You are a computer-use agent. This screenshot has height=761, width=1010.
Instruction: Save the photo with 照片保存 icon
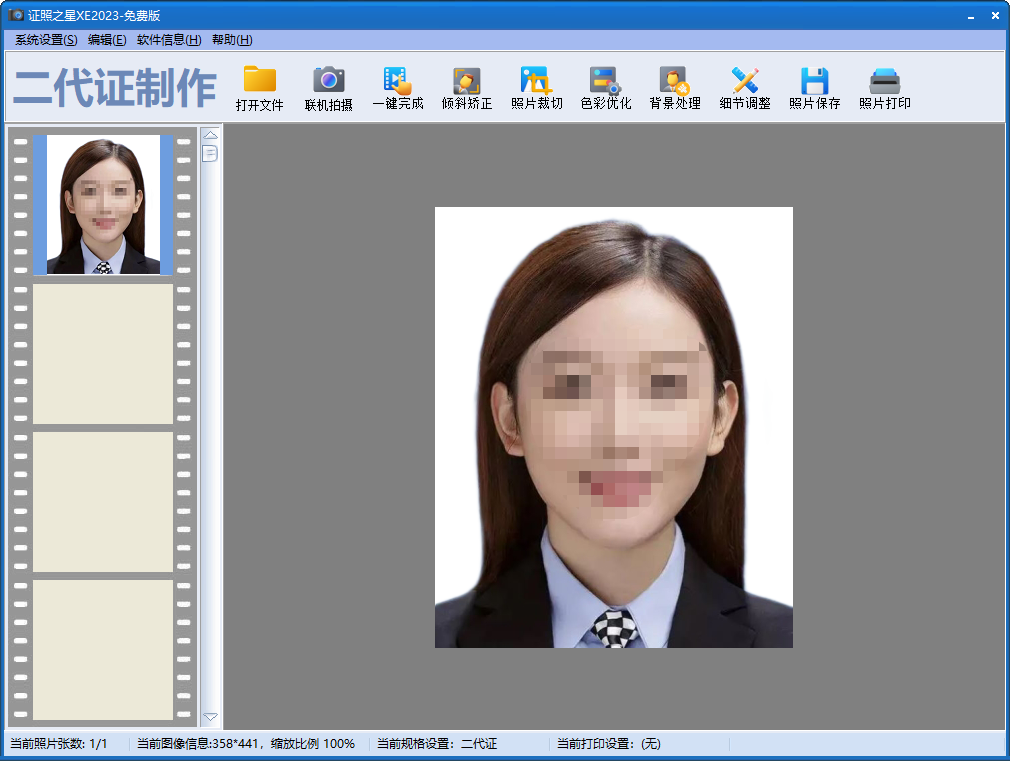[814, 82]
